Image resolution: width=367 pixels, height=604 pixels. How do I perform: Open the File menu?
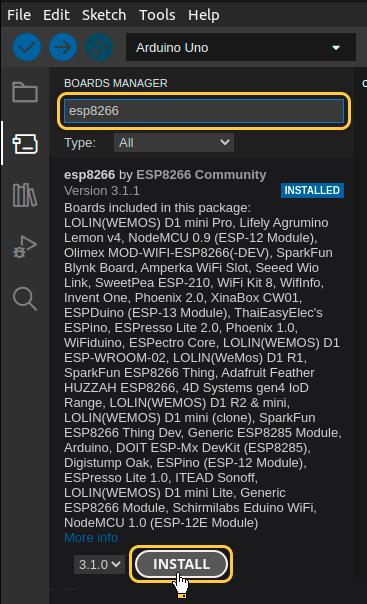(x=19, y=15)
